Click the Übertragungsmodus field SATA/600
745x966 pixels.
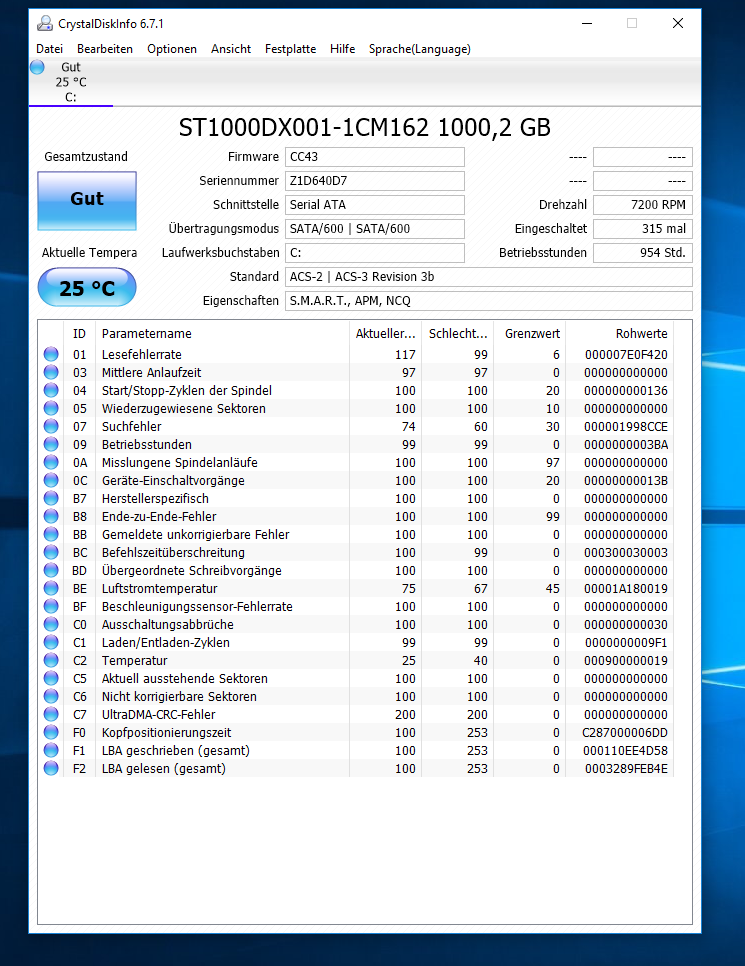tap(375, 229)
